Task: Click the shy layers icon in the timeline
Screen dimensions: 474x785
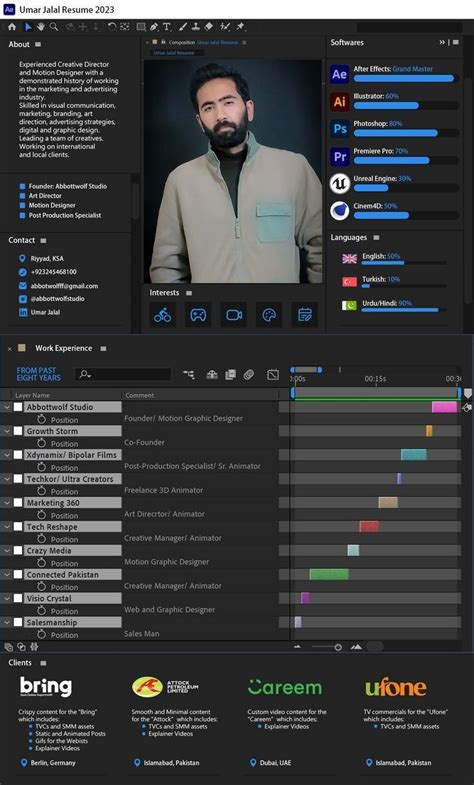Action: (x=212, y=374)
